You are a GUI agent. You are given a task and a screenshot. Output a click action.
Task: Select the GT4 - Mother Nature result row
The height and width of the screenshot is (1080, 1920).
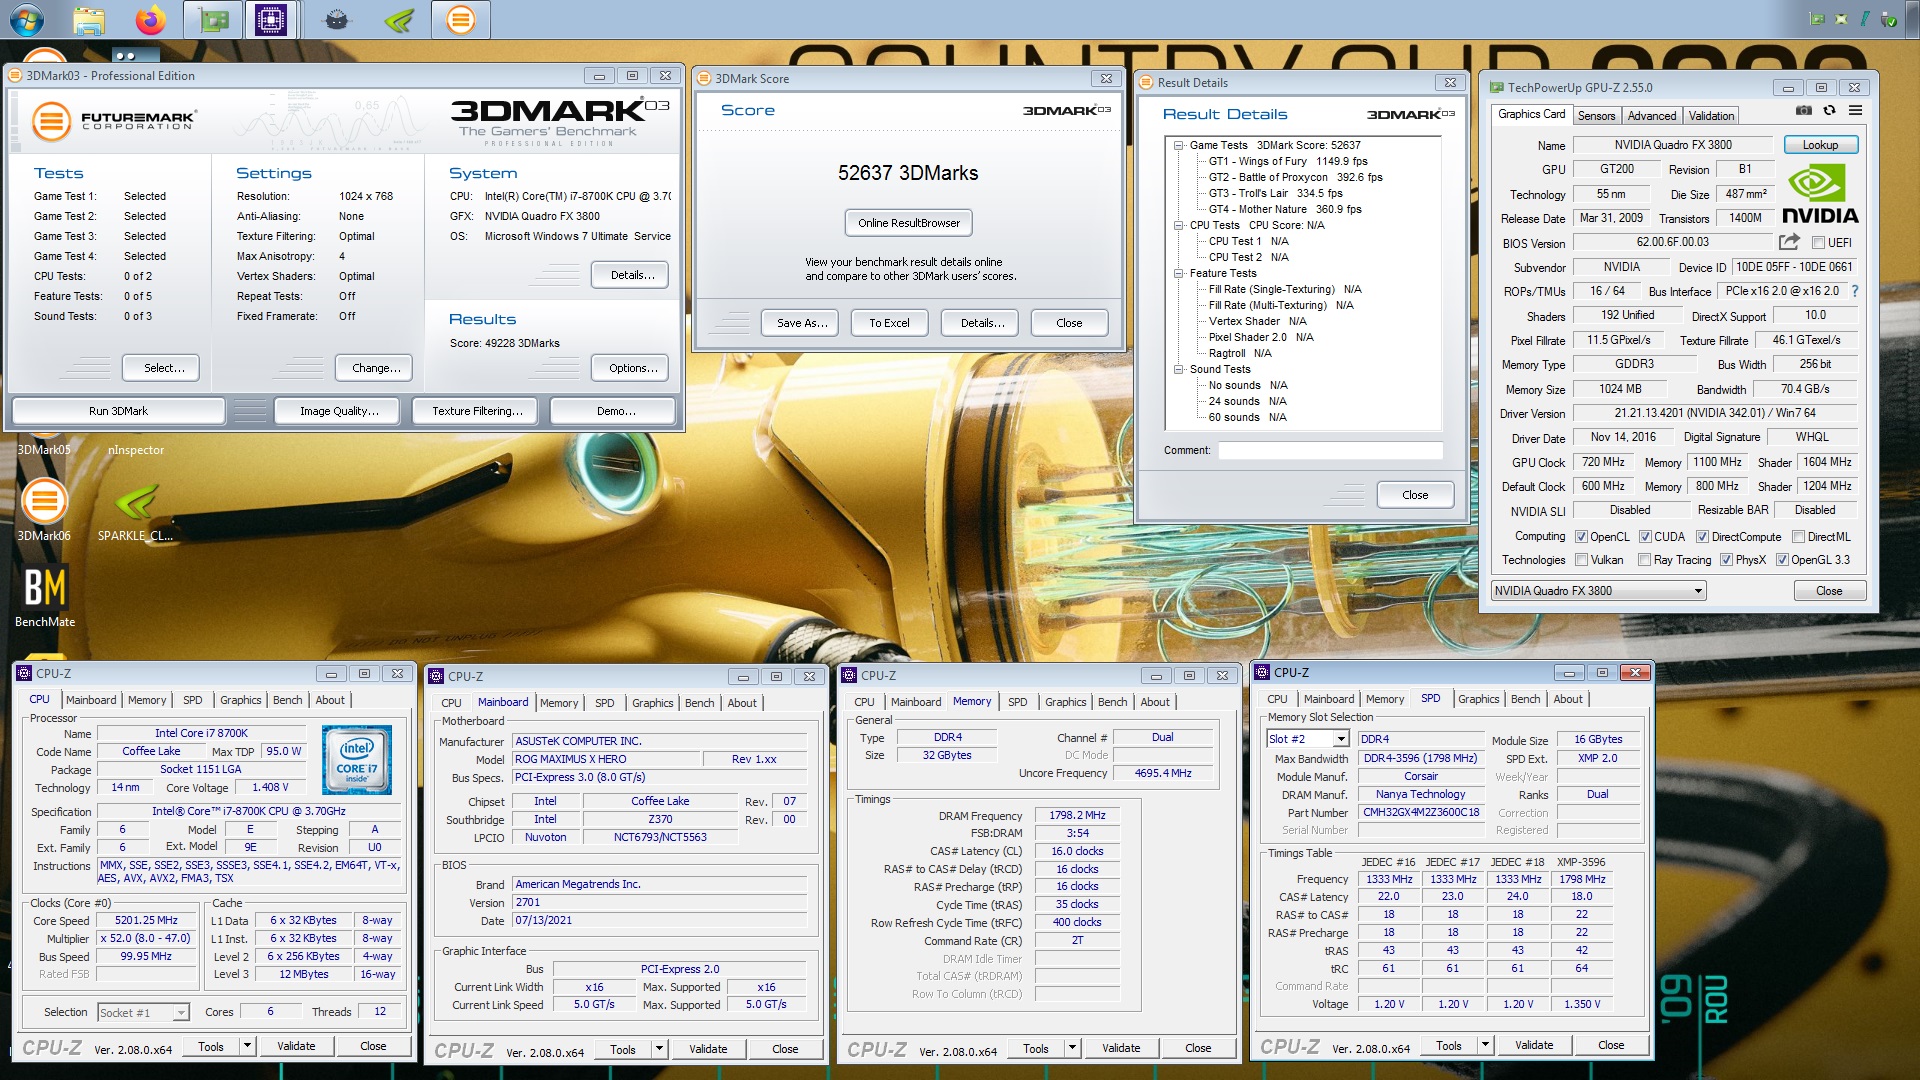click(1285, 209)
